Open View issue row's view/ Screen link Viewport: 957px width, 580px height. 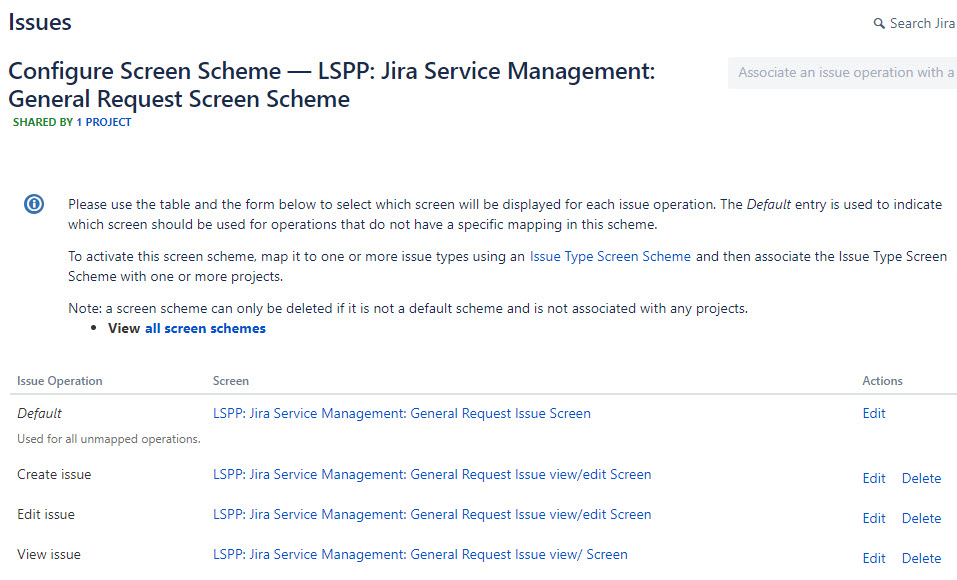coord(420,554)
